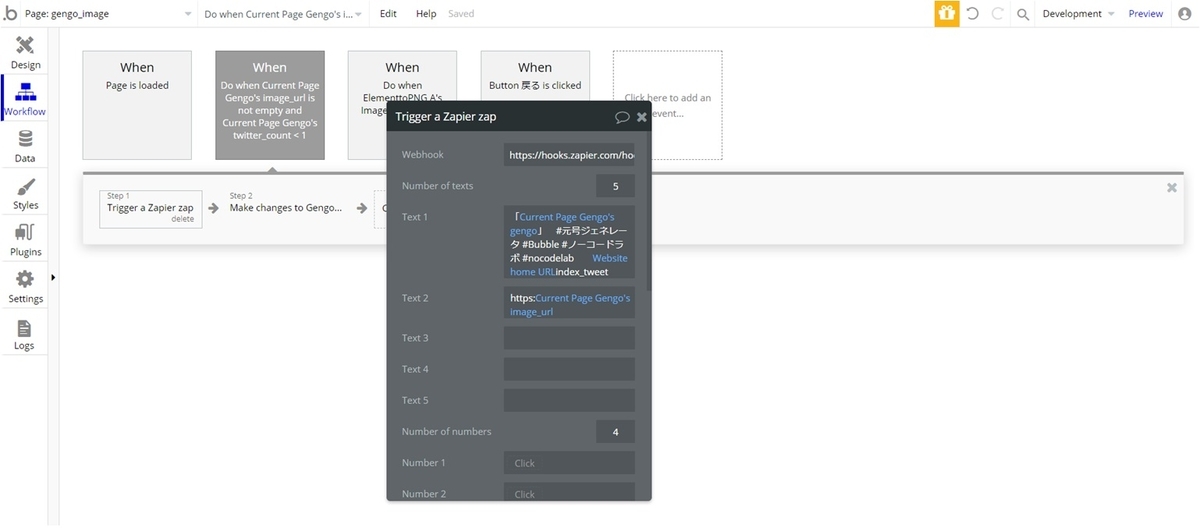Select the image_url not empty event
The image size is (1200, 528).
270,105
